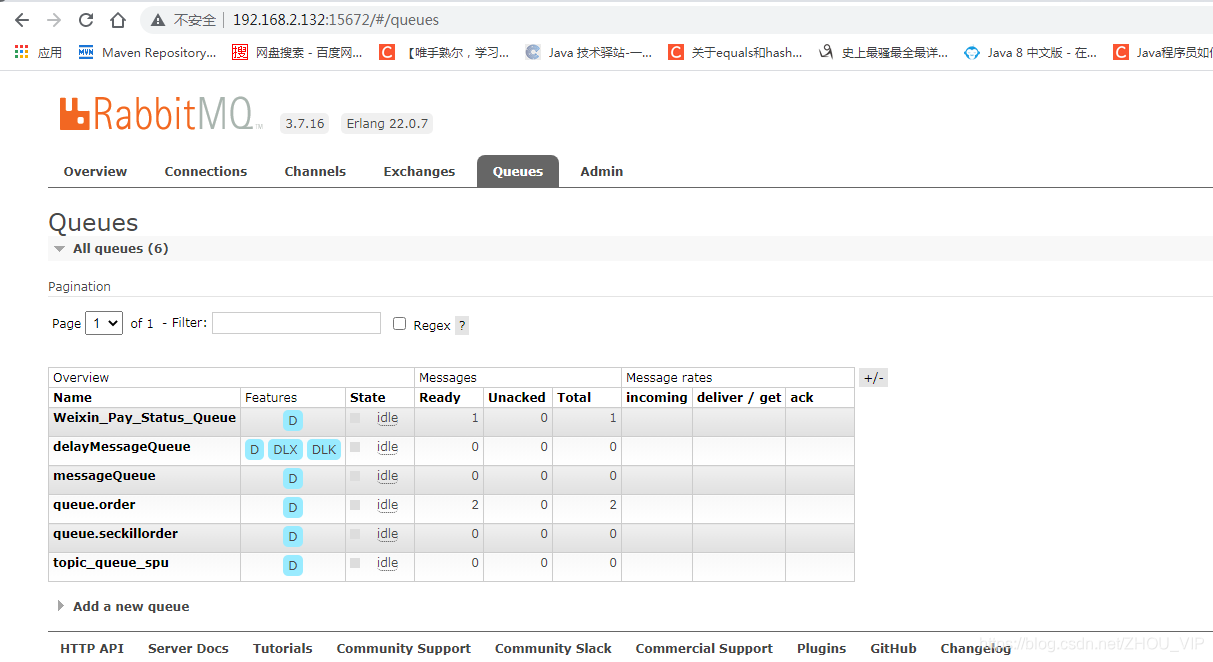1213x662 pixels.
Task: Open browser home page icon
Action: pyautogui.click(x=118, y=20)
